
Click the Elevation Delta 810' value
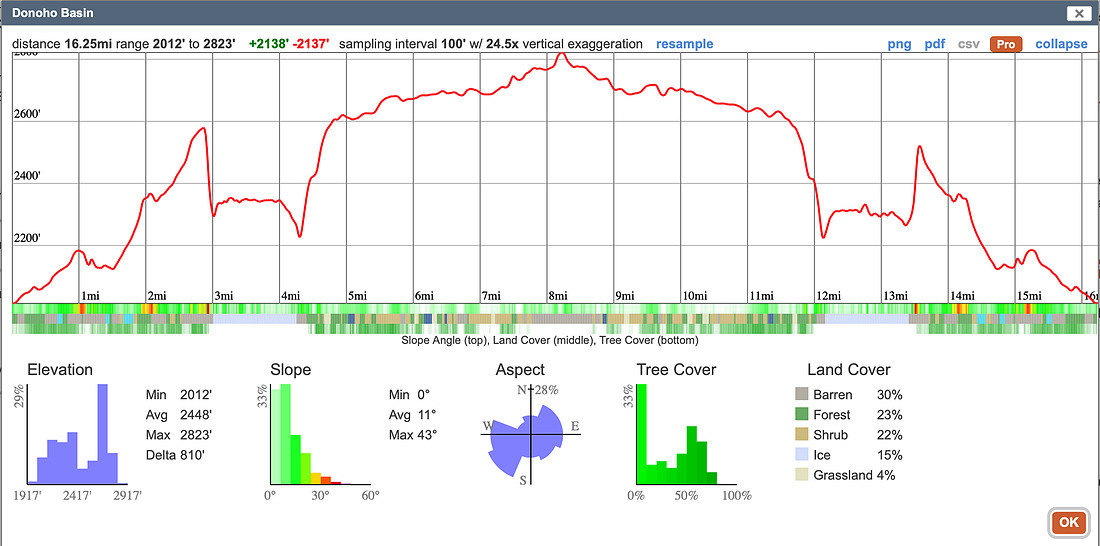[x=192, y=455]
